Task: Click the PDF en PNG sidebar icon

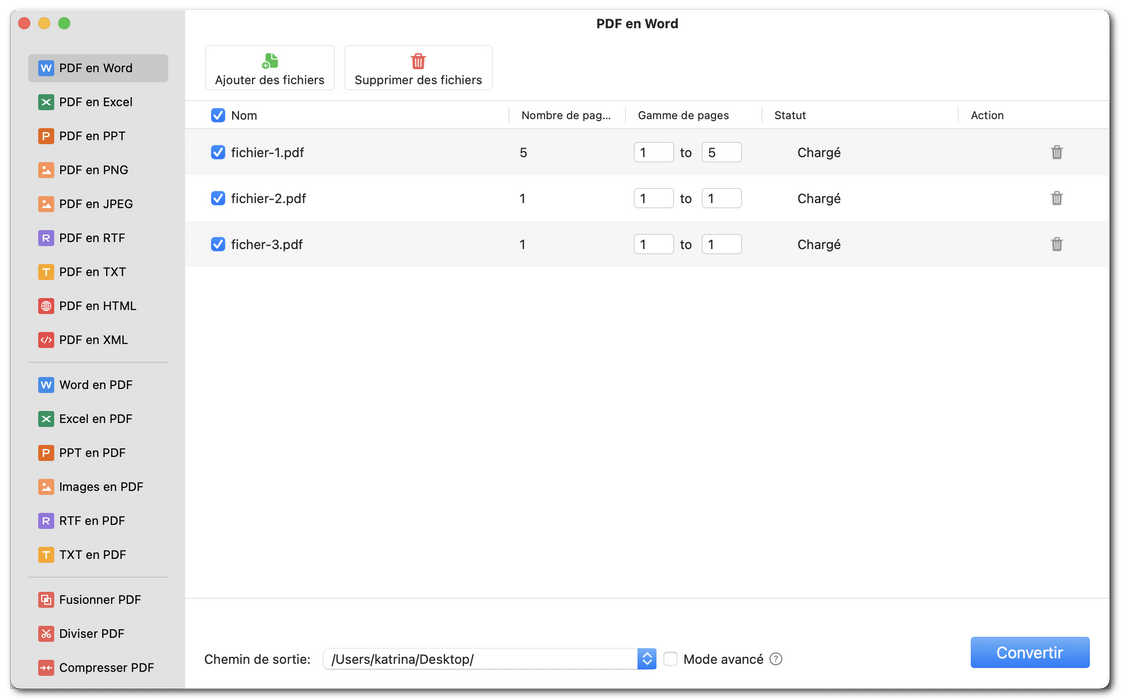Action: coord(45,169)
